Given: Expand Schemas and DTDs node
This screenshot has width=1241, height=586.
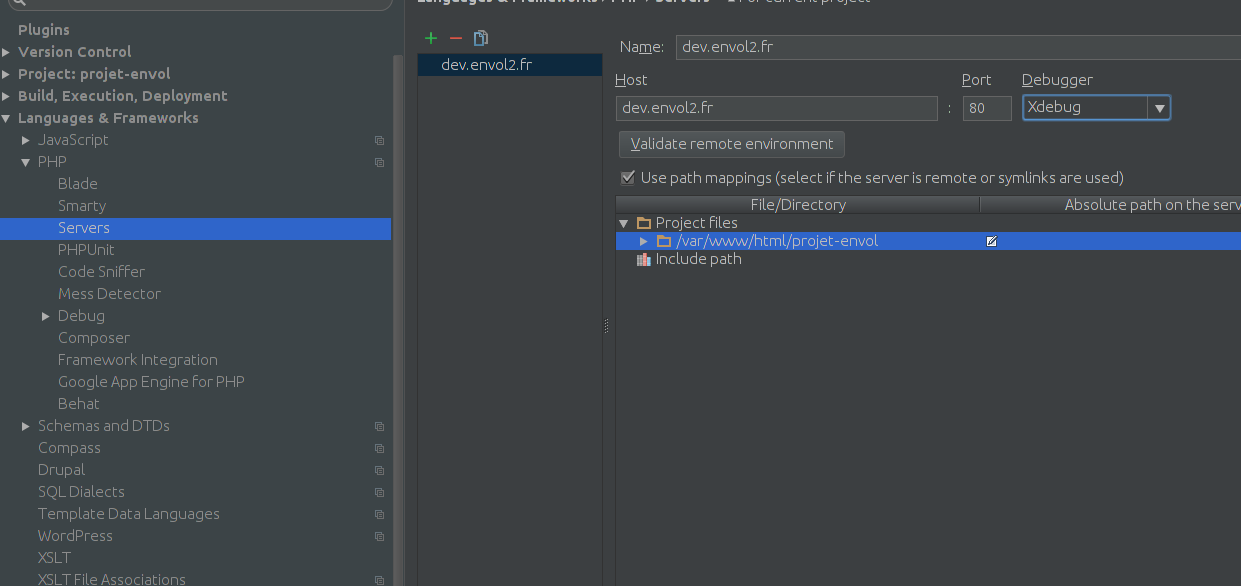Looking at the screenshot, I should click(x=26, y=426).
